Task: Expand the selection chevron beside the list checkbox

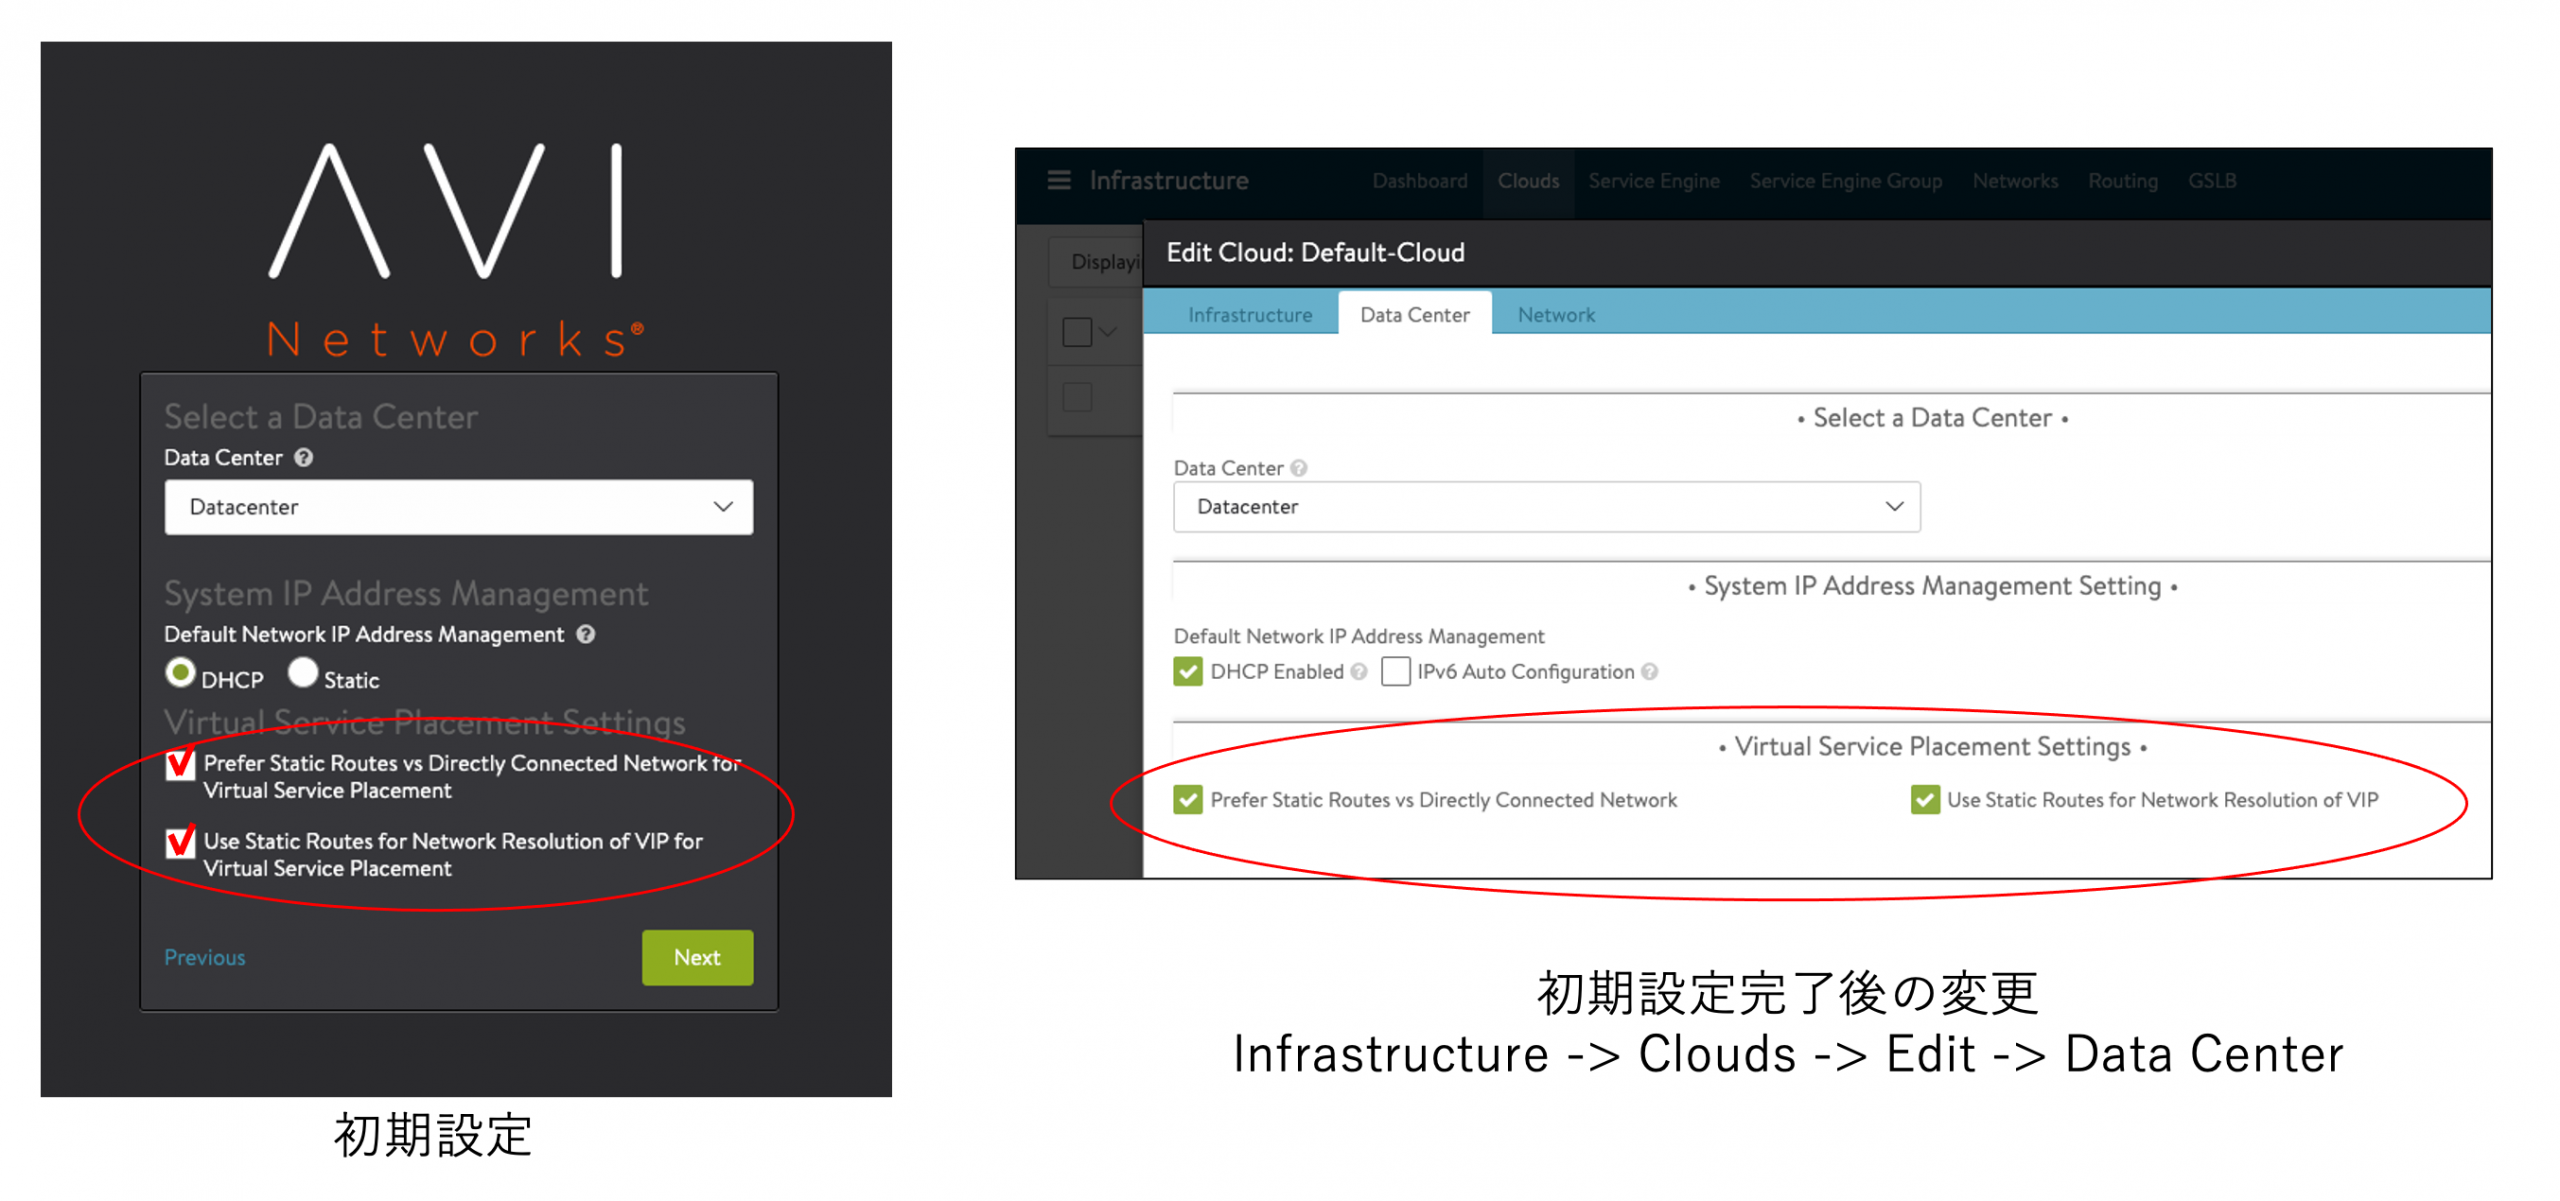Action: [1108, 332]
